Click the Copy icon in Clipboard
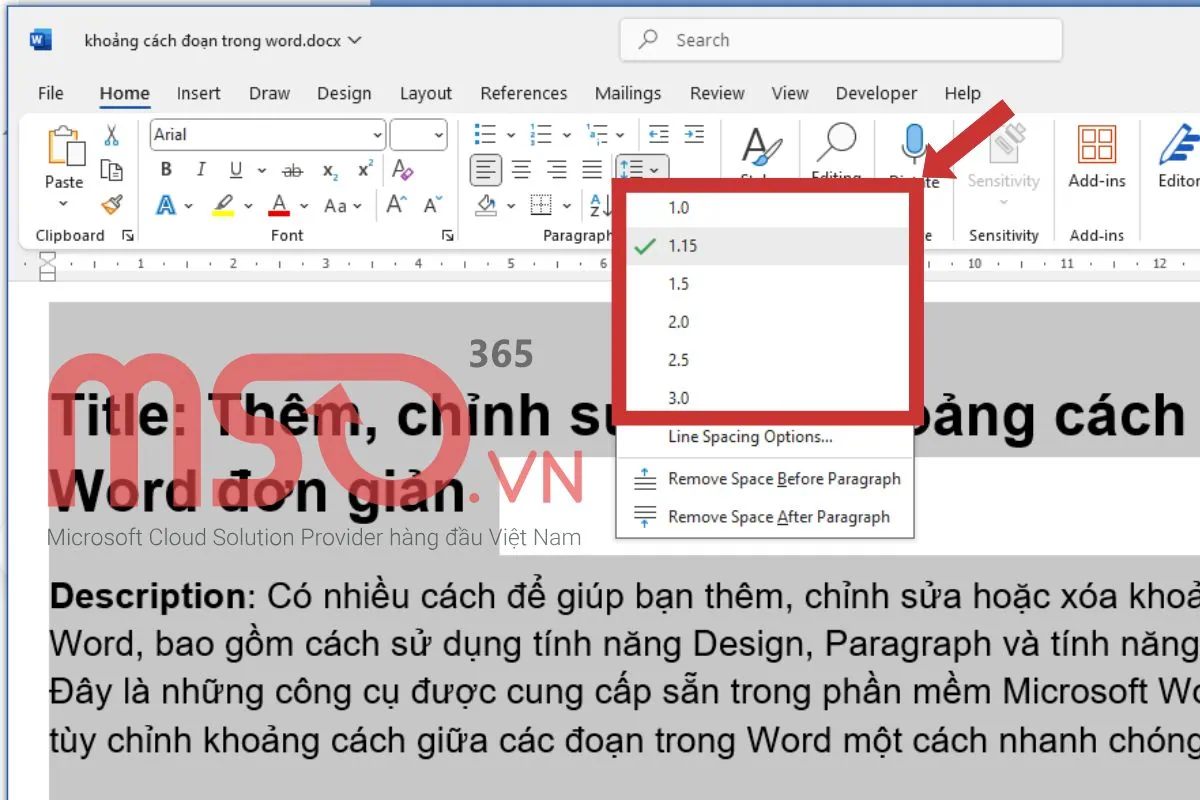 [111, 170]
